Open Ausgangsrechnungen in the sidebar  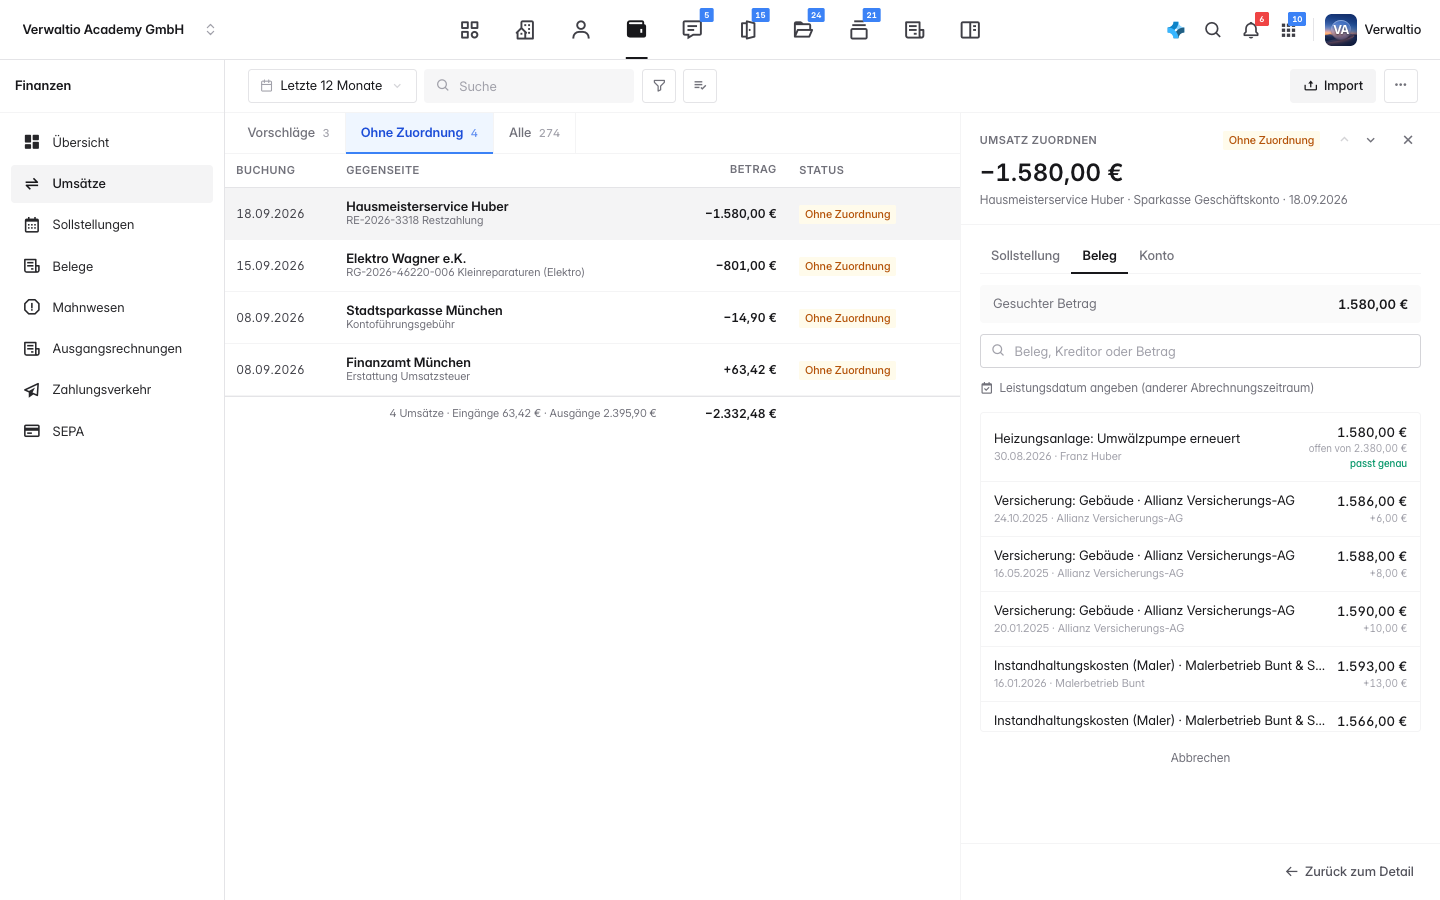[x=112, y=349]
